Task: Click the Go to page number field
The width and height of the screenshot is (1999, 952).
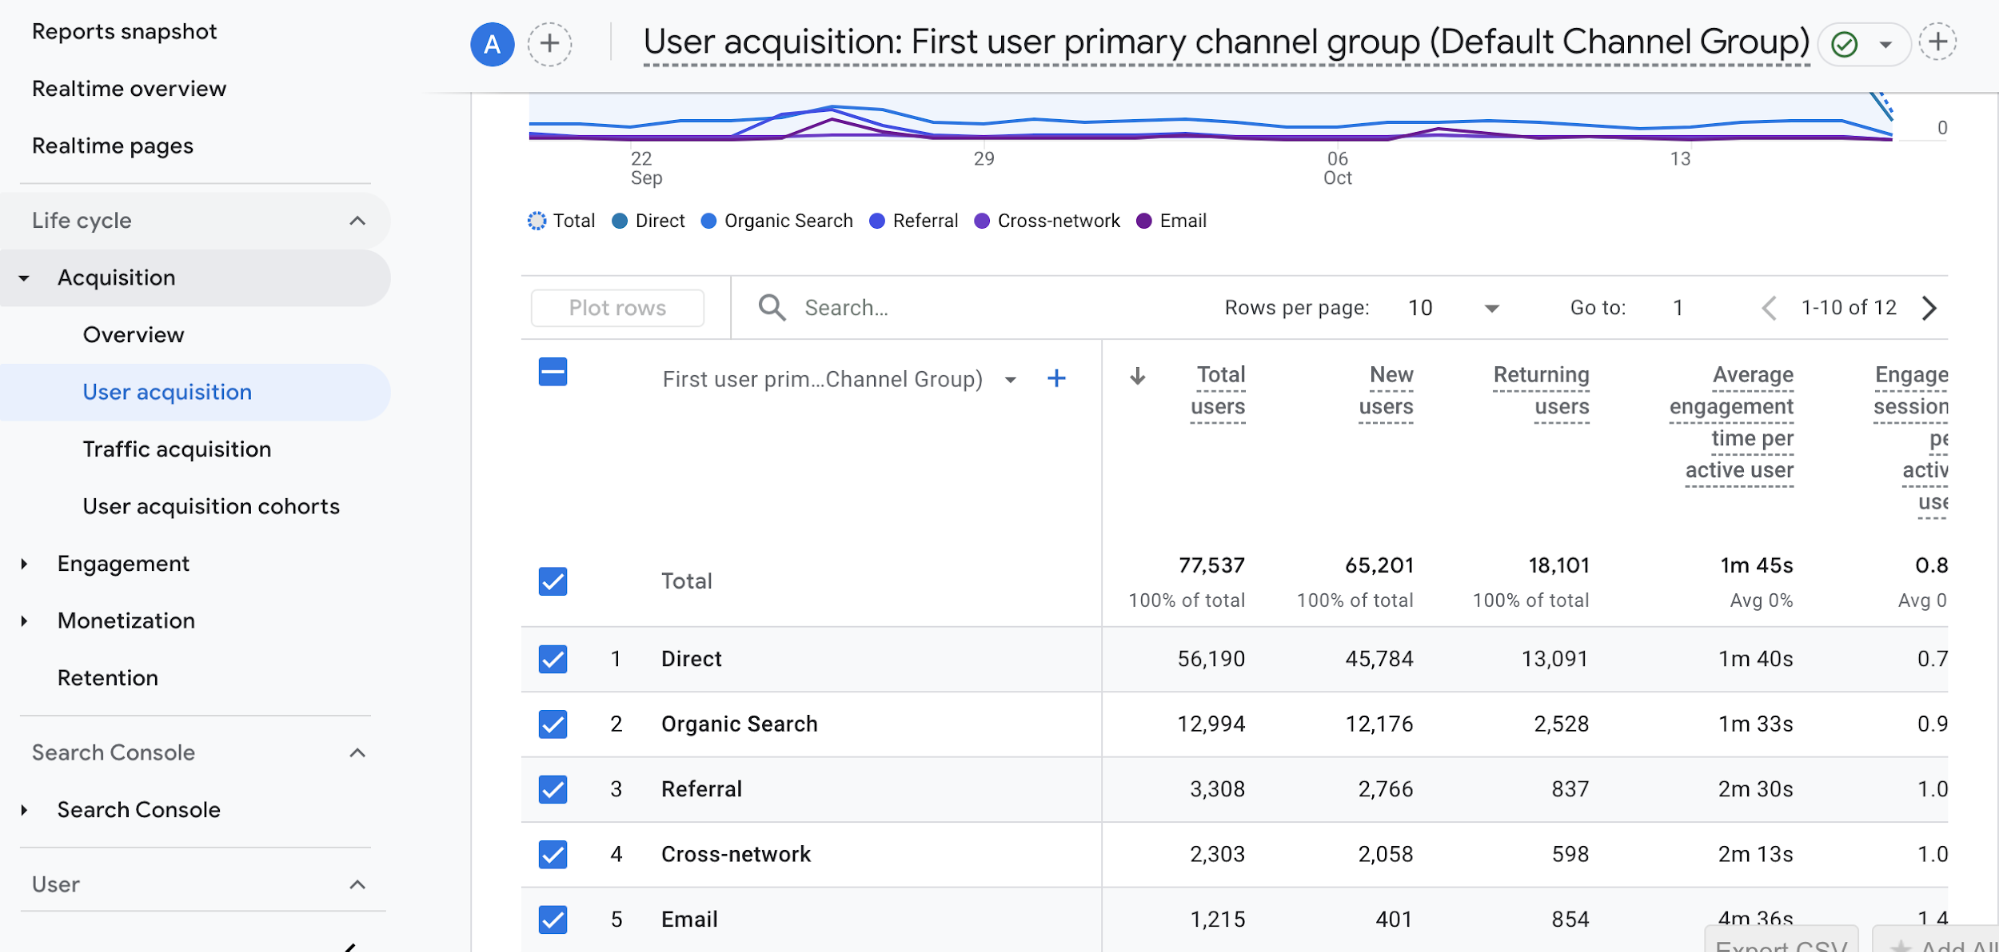Action: [1678, 308]
